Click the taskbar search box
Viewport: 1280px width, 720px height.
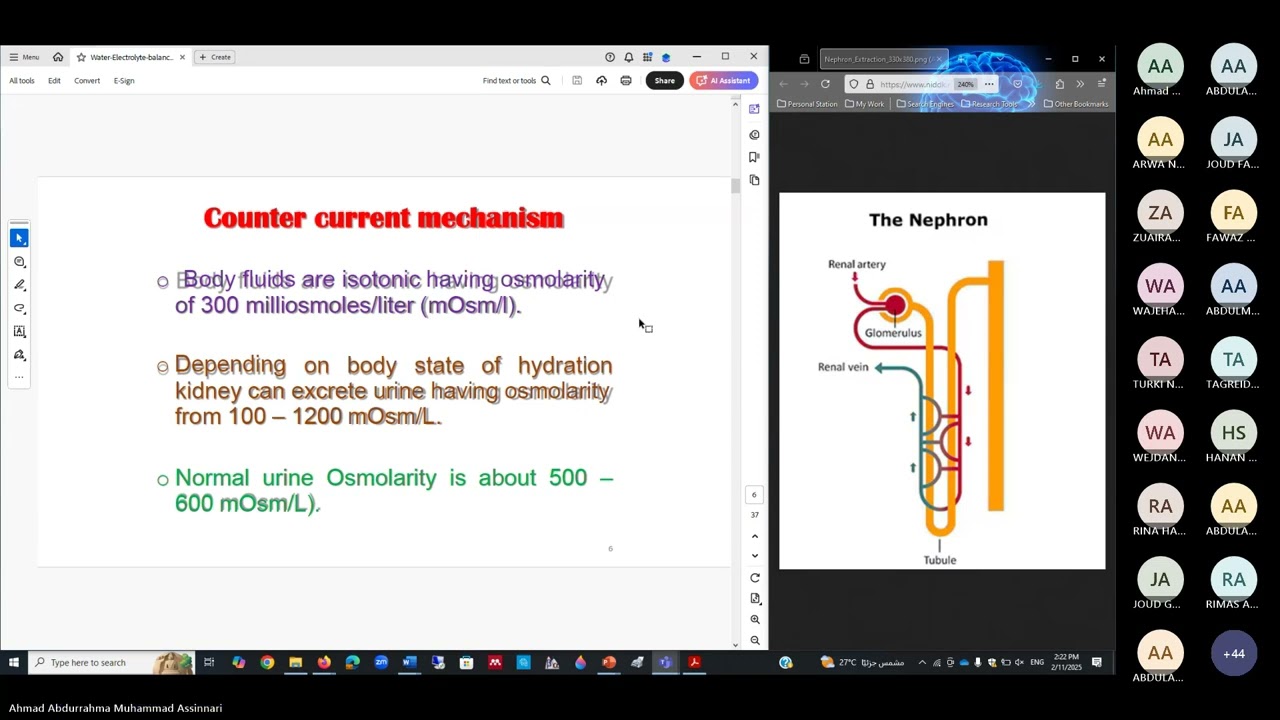click(x=111, y=662)
